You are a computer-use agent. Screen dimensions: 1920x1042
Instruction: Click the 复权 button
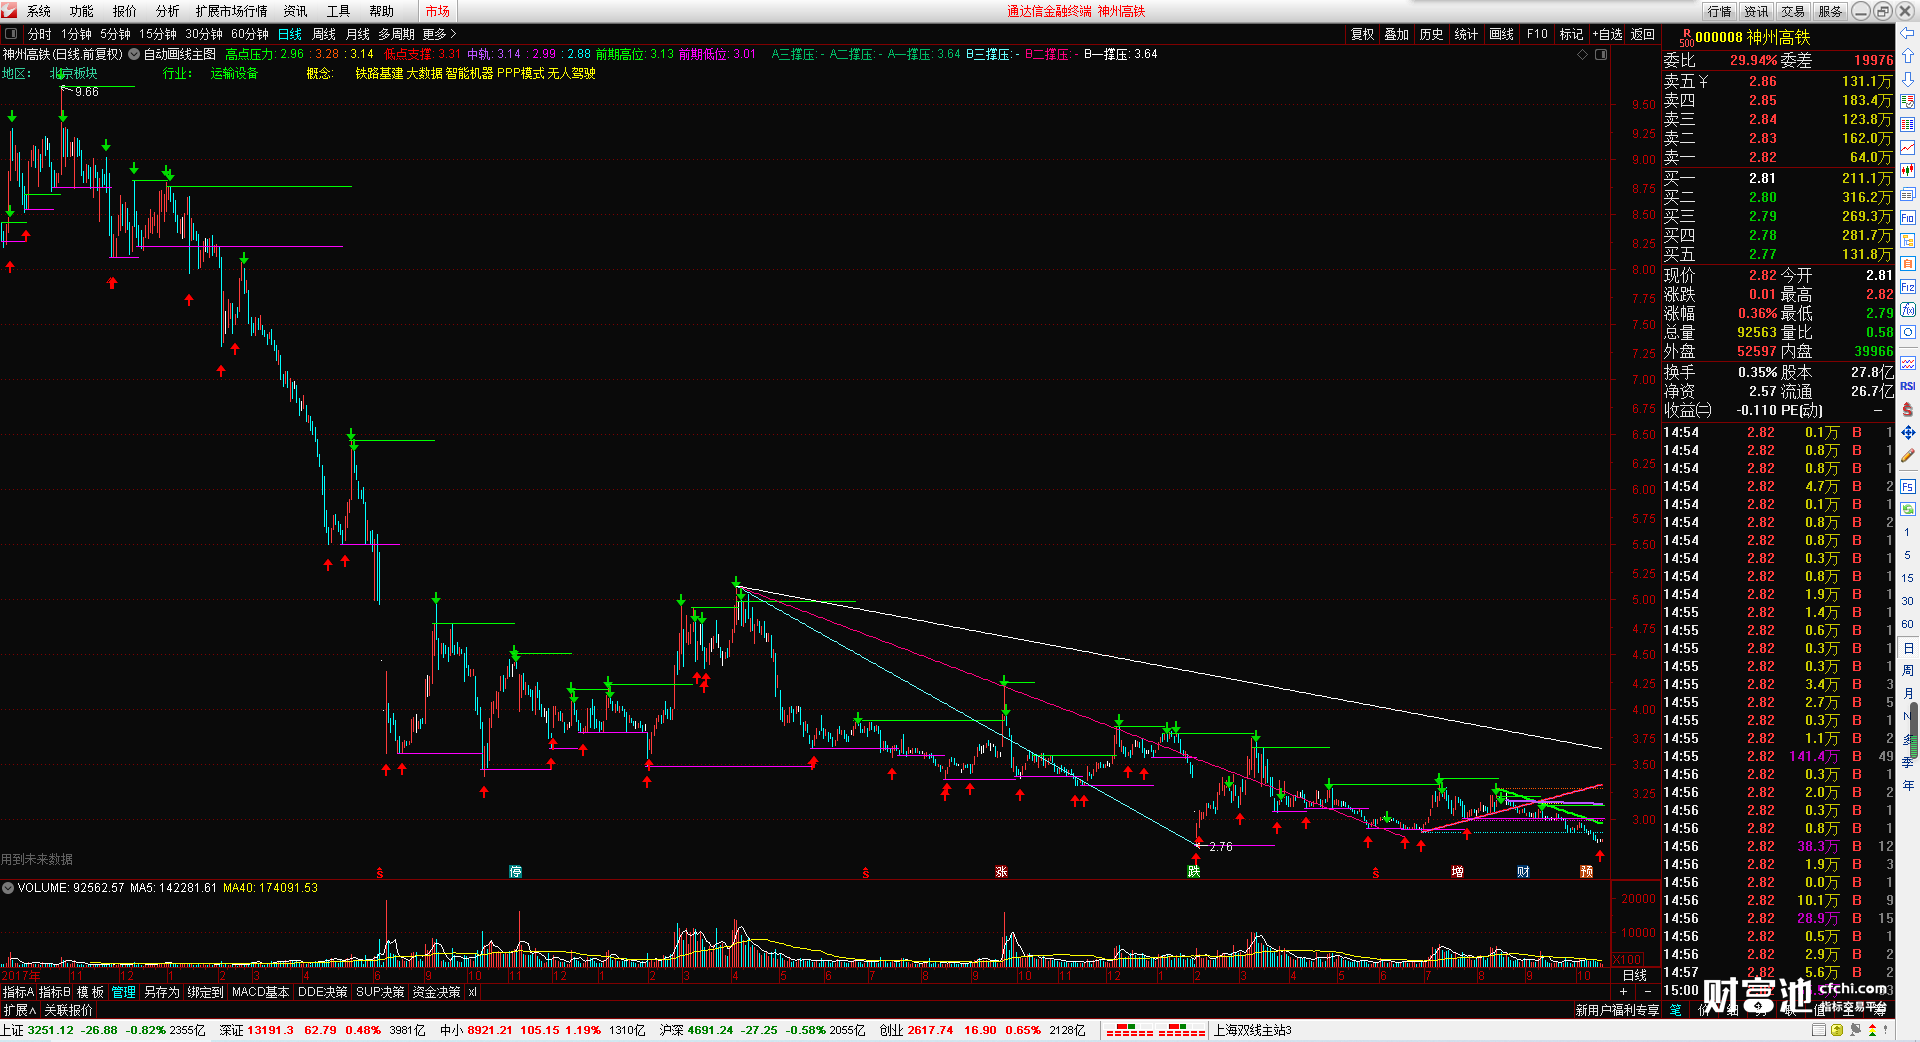pos(1362,34)
